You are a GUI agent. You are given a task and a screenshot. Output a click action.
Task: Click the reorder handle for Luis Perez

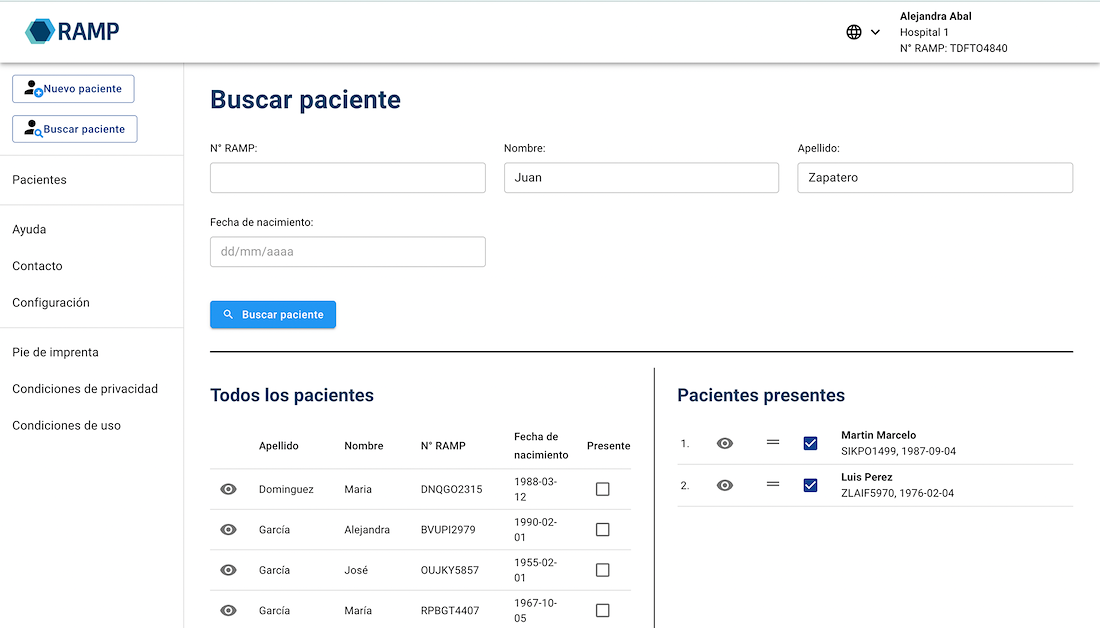click(773, 485)
